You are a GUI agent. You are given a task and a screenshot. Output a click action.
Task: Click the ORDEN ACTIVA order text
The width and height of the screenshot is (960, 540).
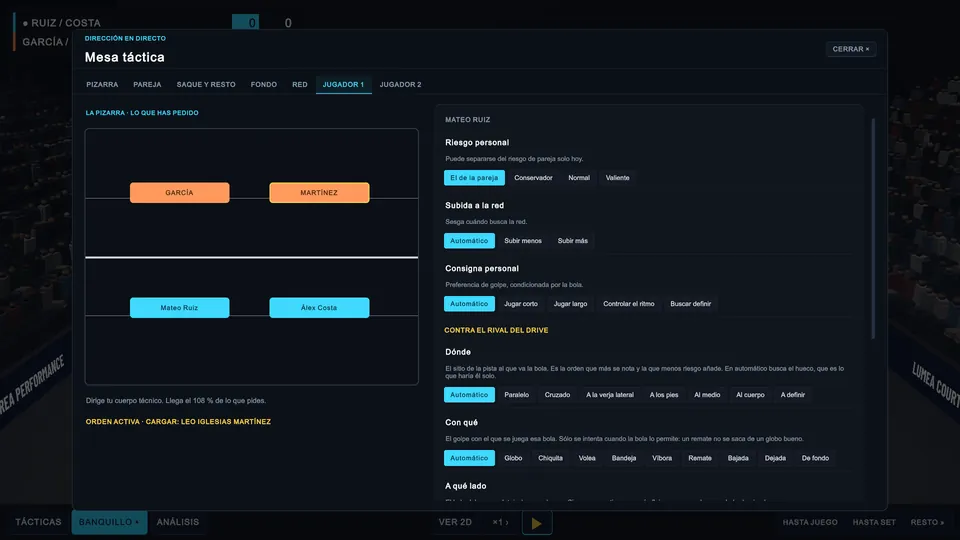[178, 422]
